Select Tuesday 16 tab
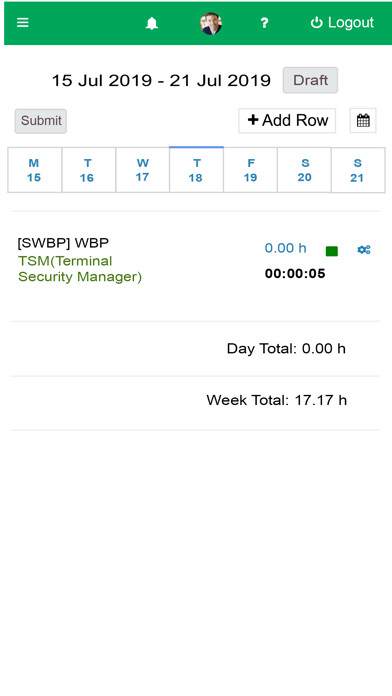 click(88, 170)
